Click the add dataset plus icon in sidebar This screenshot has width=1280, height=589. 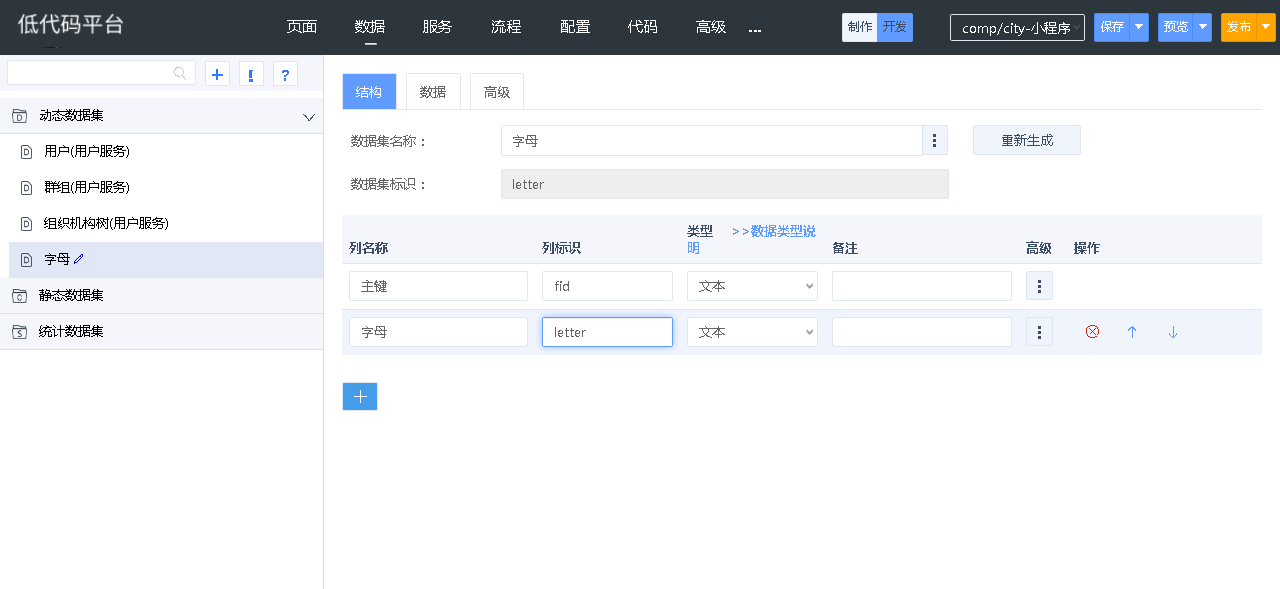217,74
